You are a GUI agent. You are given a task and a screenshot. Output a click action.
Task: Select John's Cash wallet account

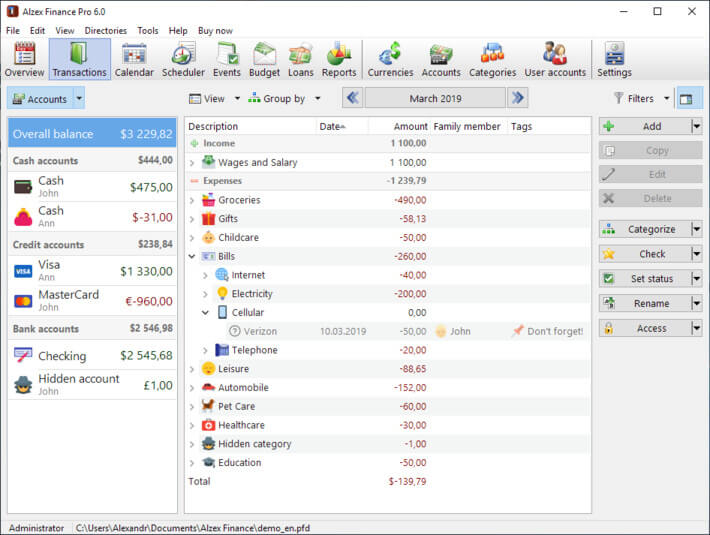[92, 186]
